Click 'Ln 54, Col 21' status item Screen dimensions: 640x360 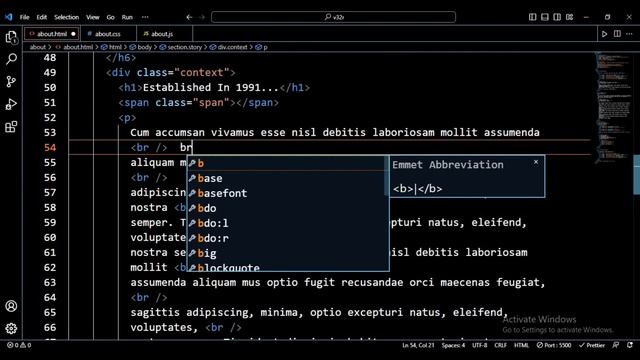coord(418,345)
